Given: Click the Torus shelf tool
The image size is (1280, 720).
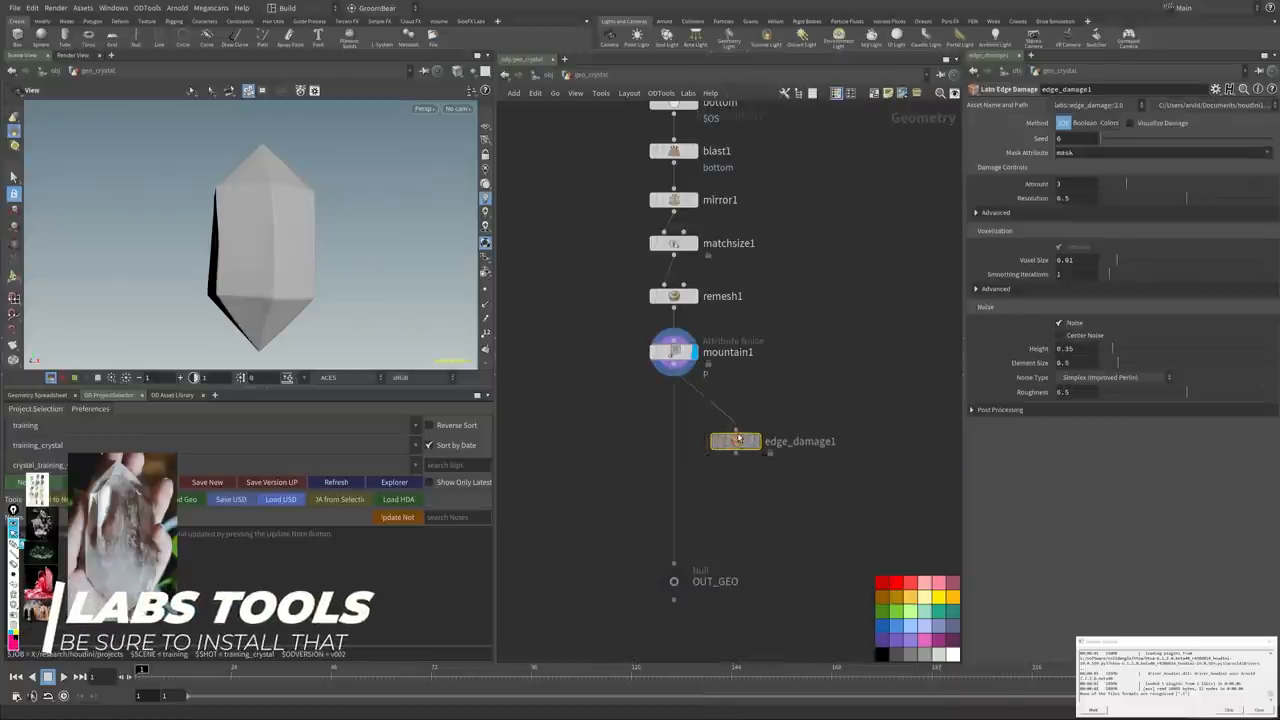Looking at the screenshot, I should [x=89, y=38].
